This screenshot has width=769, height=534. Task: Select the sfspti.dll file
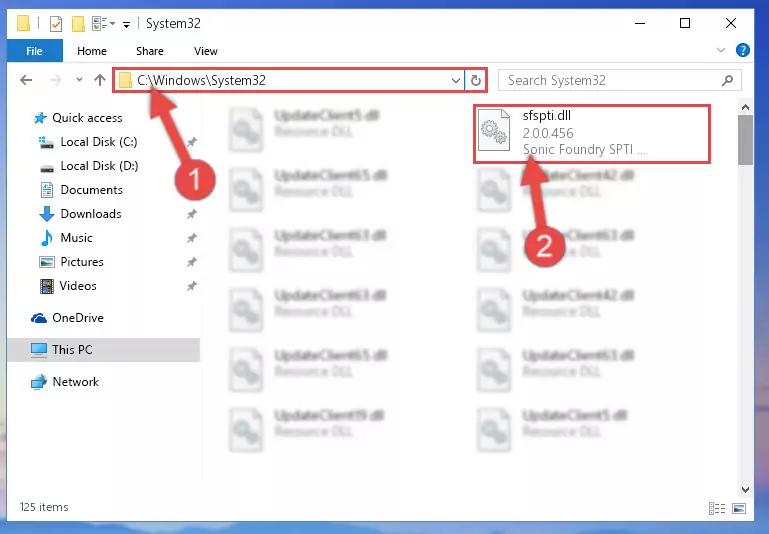[591, 133]
